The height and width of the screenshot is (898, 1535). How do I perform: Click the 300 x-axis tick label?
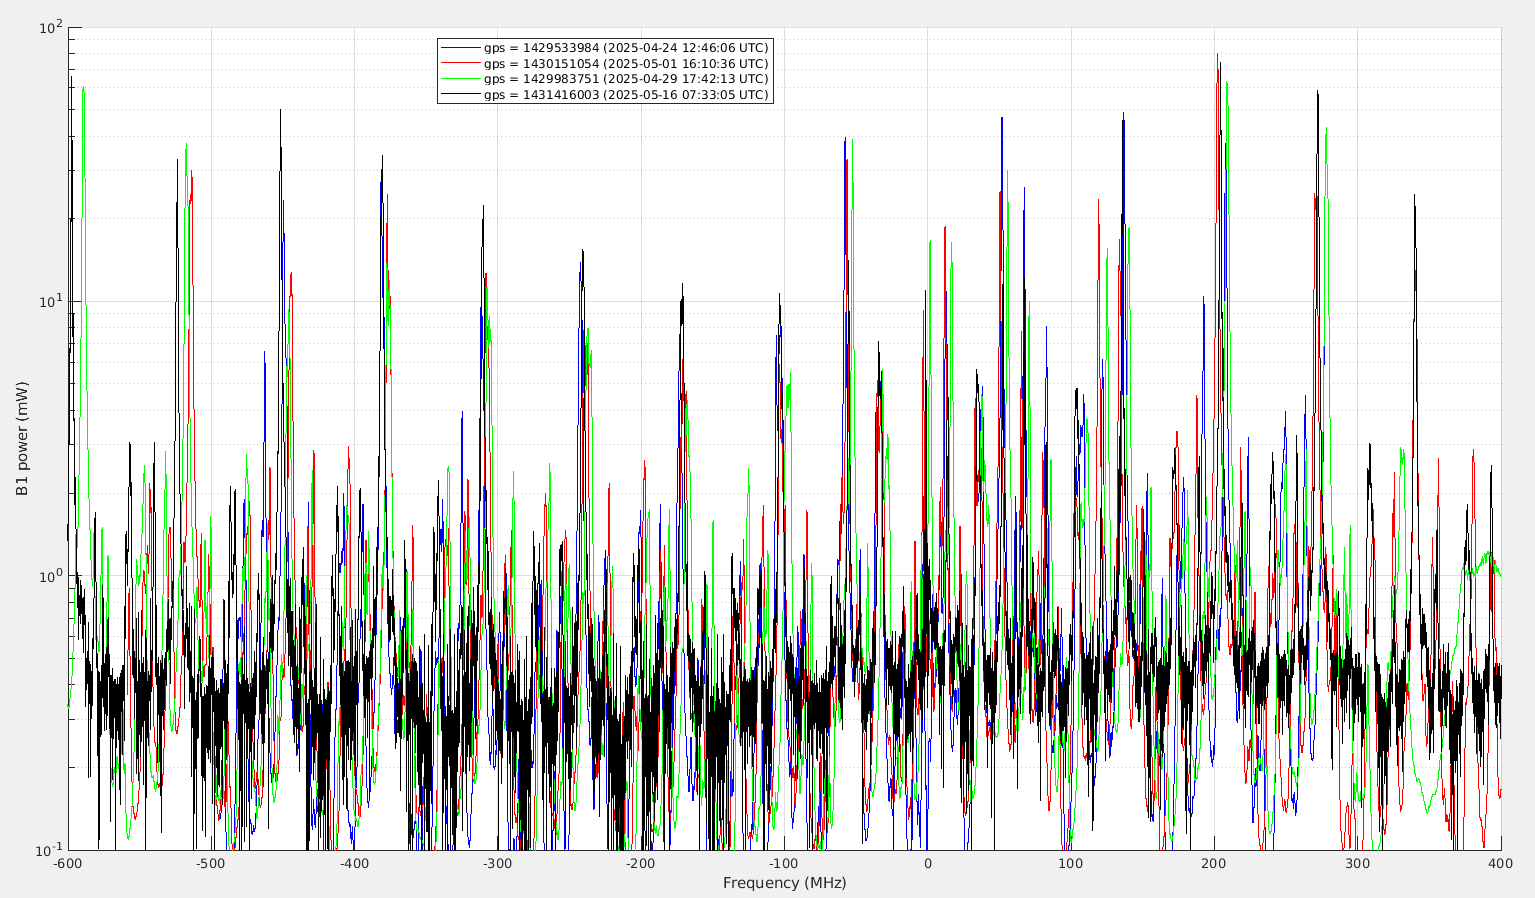click(1357, 864)
